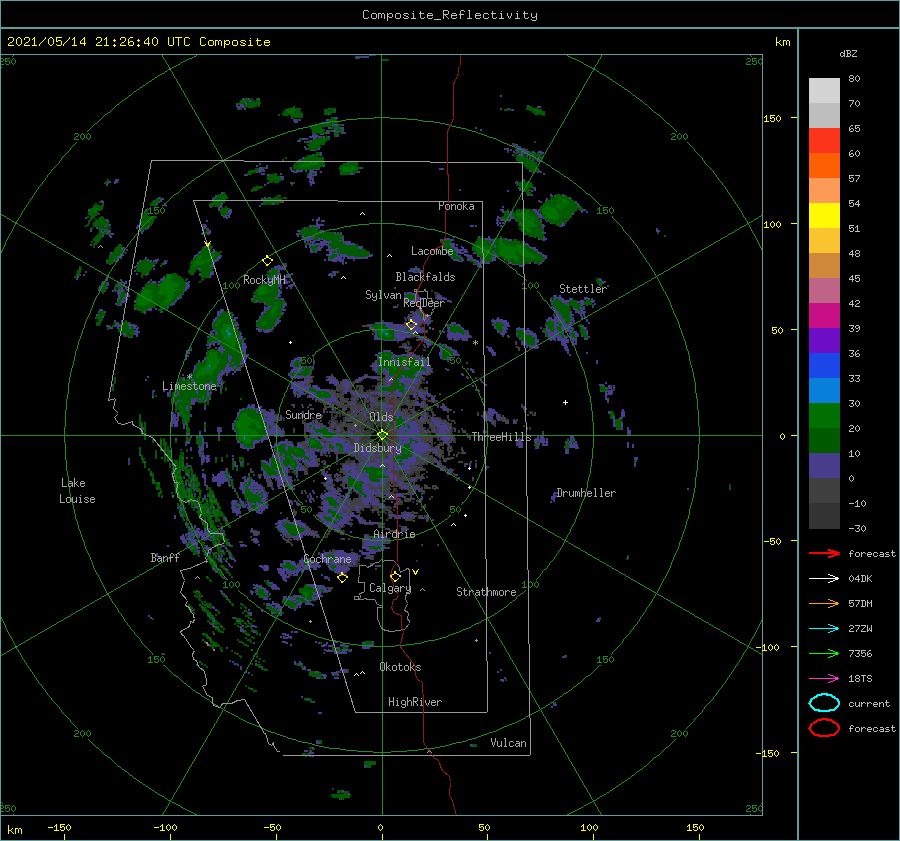Viewport: 900px width, 841px height.
Task: Click the RedDeer city label
Action: click(424, 303)
